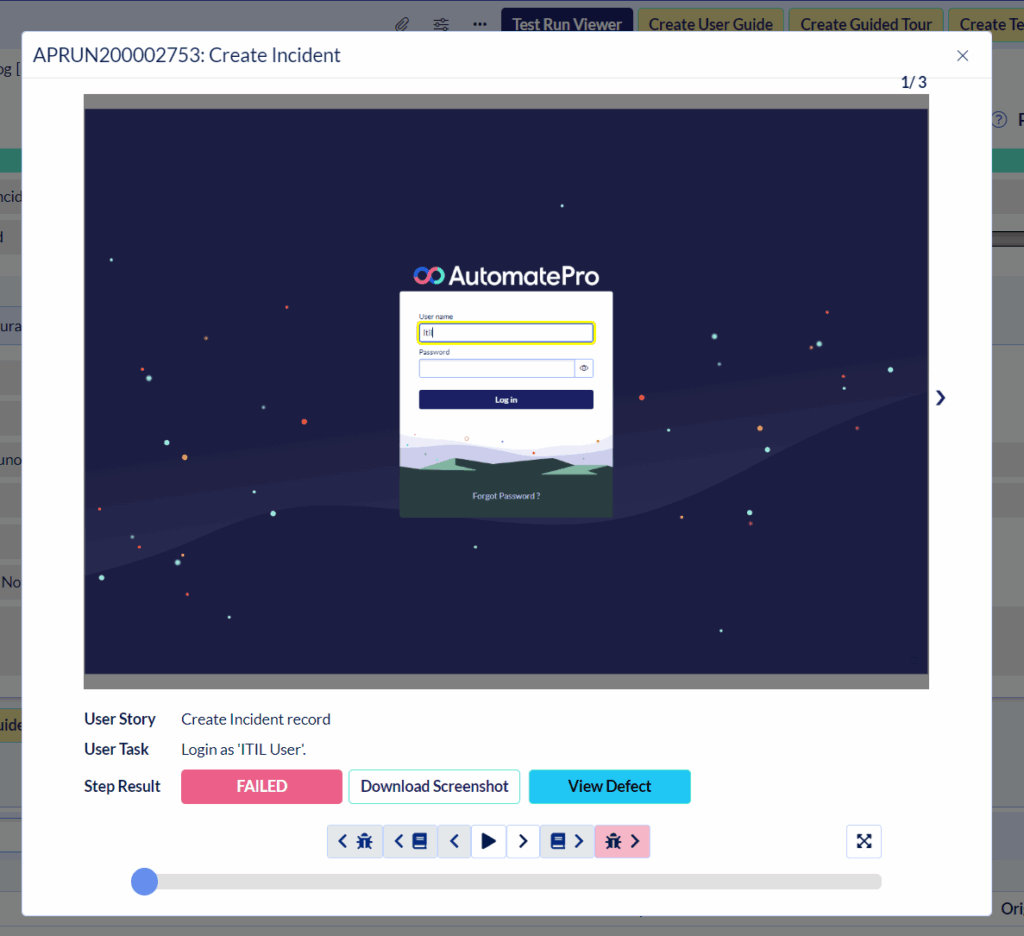
Task: Toggle password visibility eye icon
Action: click(x=584, y=368)
